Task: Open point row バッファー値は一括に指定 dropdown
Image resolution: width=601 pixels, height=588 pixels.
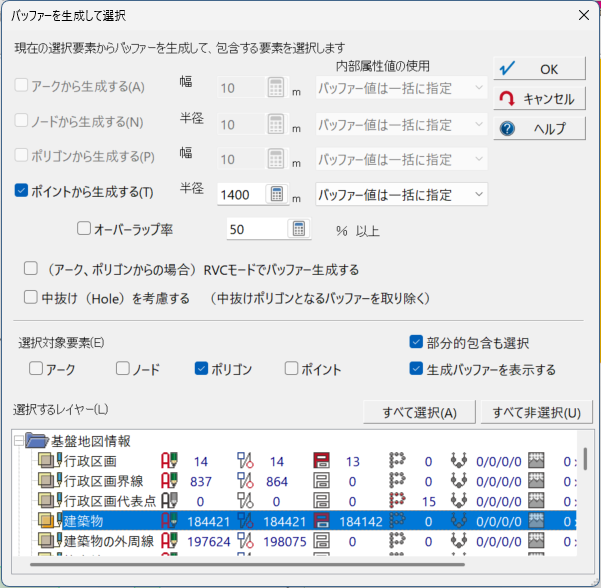Action: (401, 194)
